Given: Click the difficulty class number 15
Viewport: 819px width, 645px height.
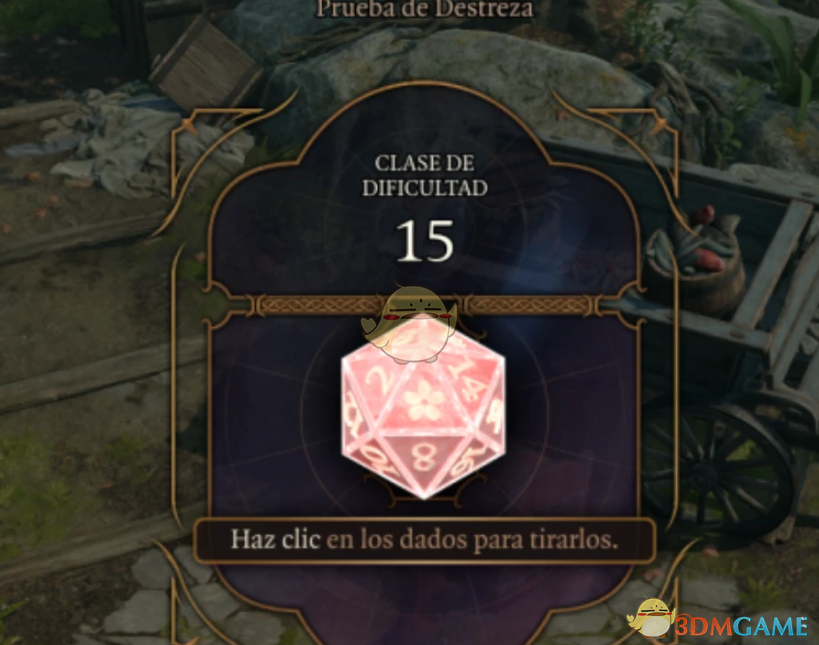Looking at the screenshot, I should [425, 241].
